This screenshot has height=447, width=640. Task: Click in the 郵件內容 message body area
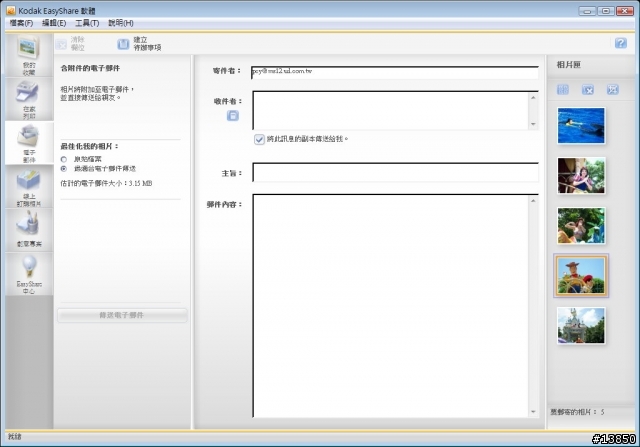pos(391,306)
